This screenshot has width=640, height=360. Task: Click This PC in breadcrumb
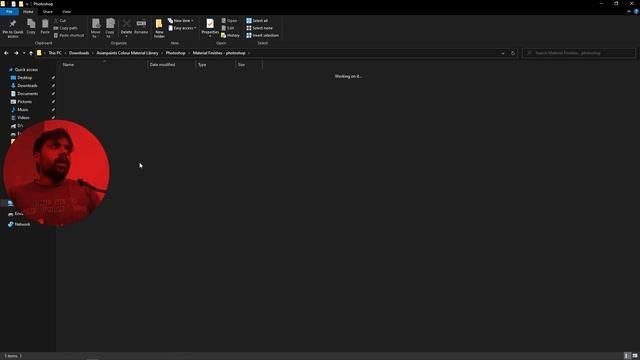click(x=55, y=53)
